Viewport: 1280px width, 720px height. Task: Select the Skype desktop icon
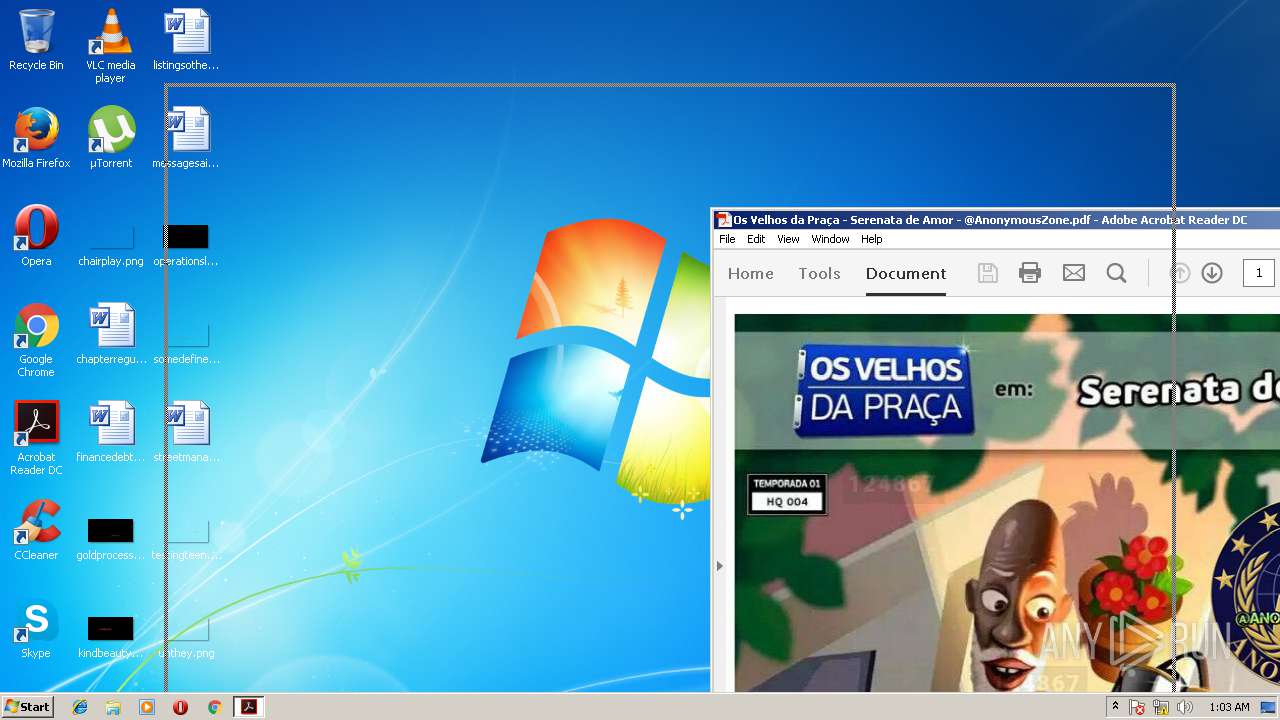point(36,628)
